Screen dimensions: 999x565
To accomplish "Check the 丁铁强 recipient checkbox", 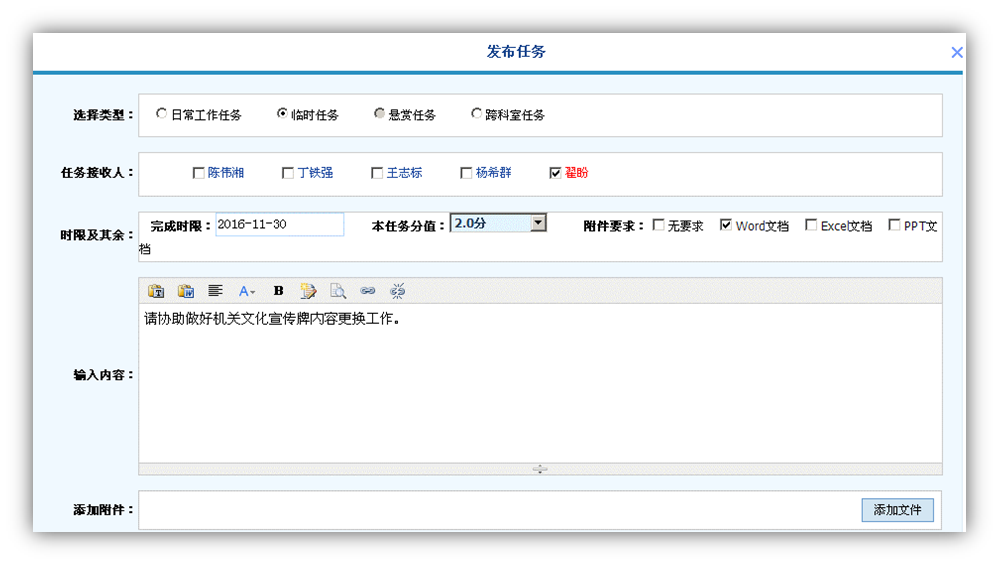I will pyautogui.click(x=287, y=173).
